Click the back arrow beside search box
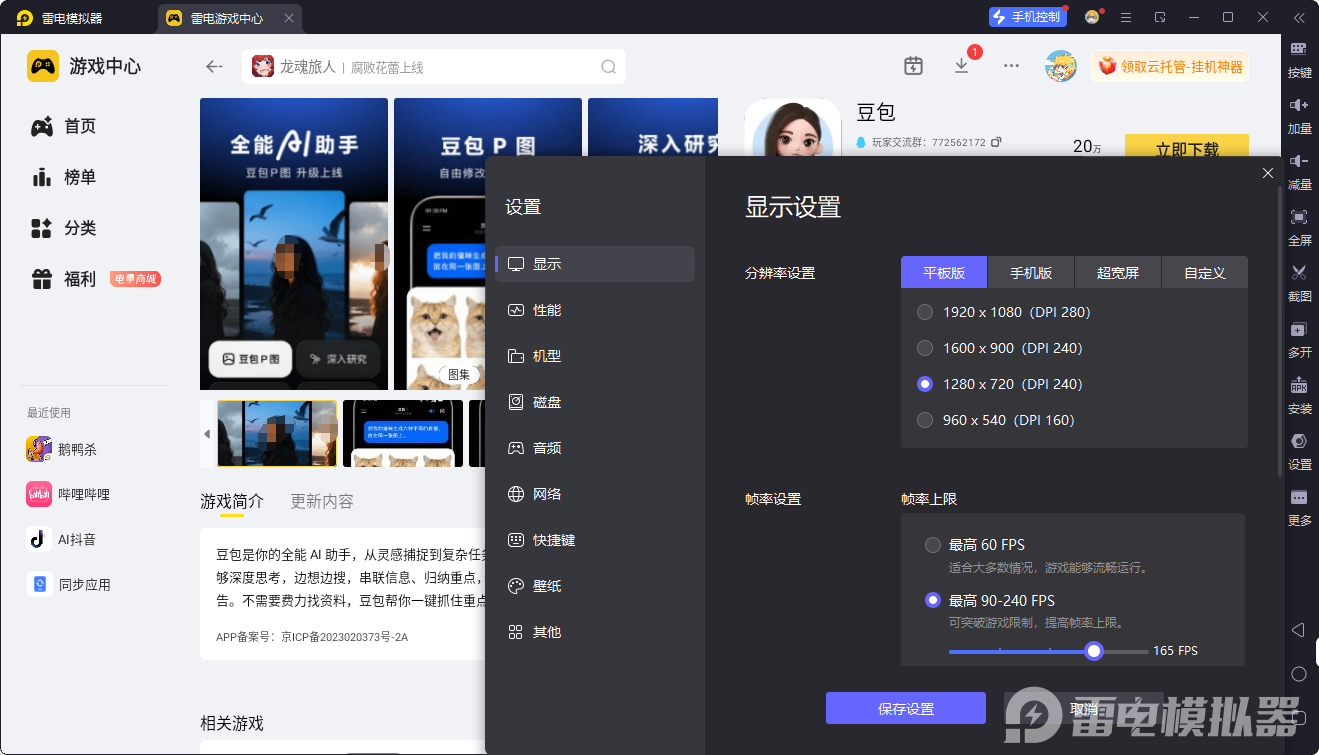 [214, 67]
